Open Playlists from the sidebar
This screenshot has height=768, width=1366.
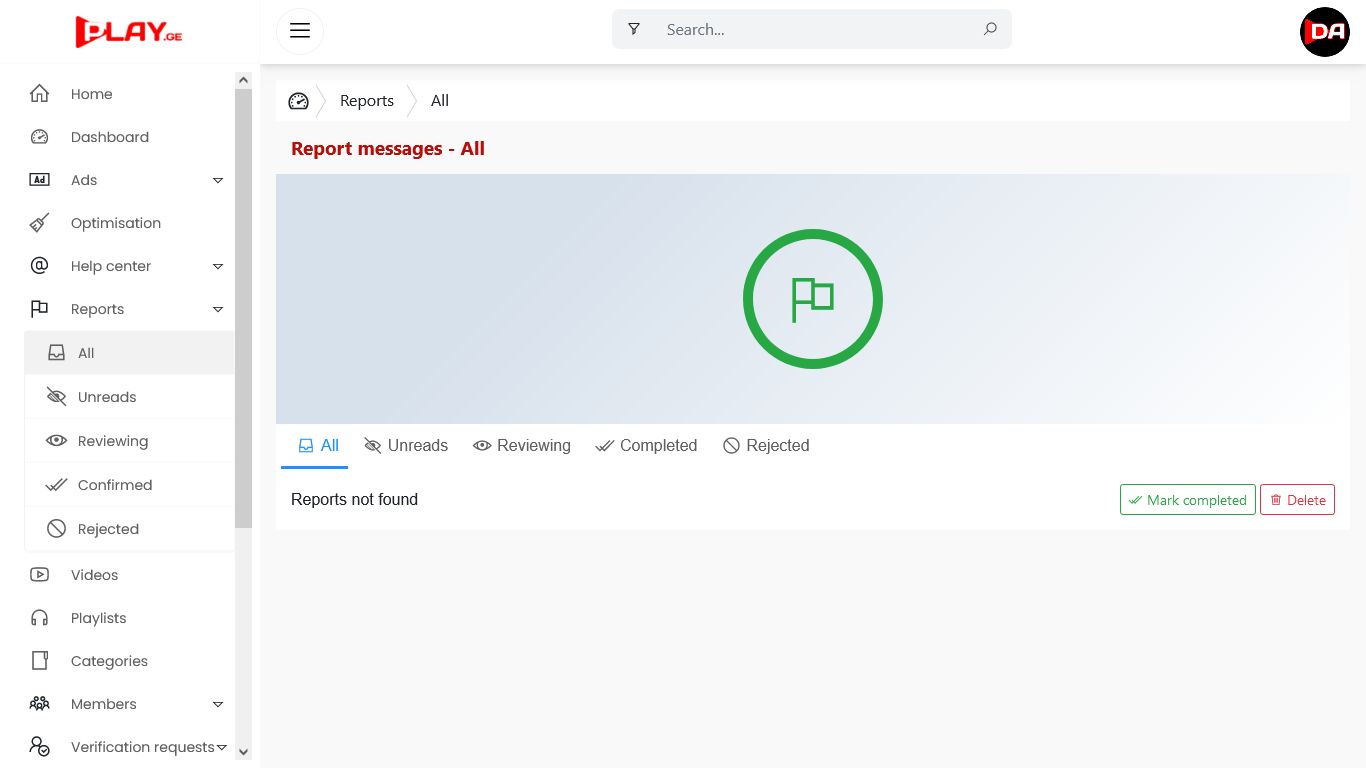point(98,618)
